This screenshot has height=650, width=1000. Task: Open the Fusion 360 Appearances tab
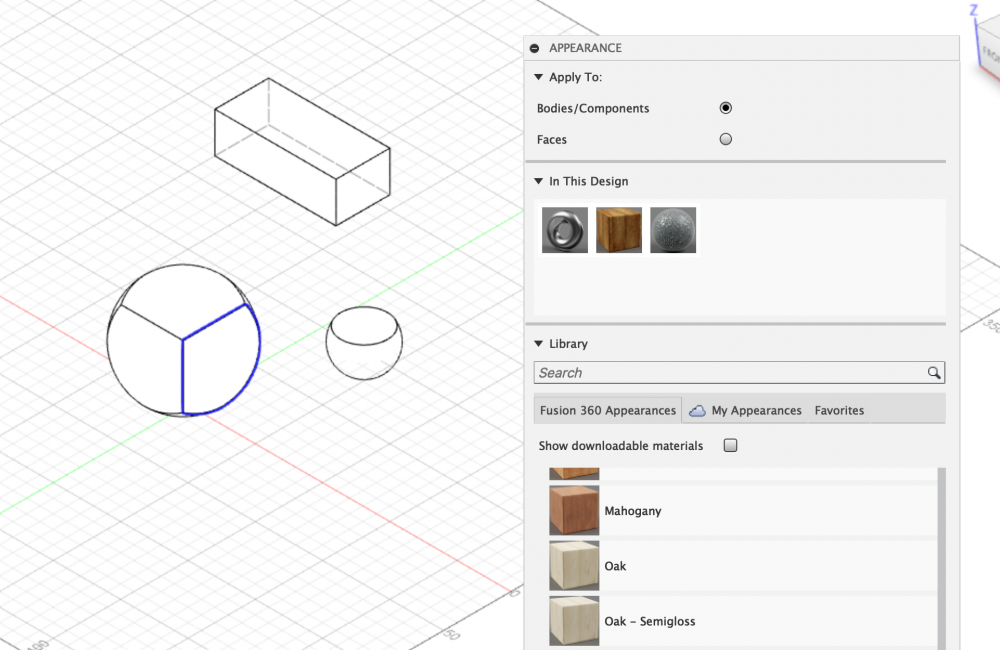pyautogui.click(x=608, y=410)
